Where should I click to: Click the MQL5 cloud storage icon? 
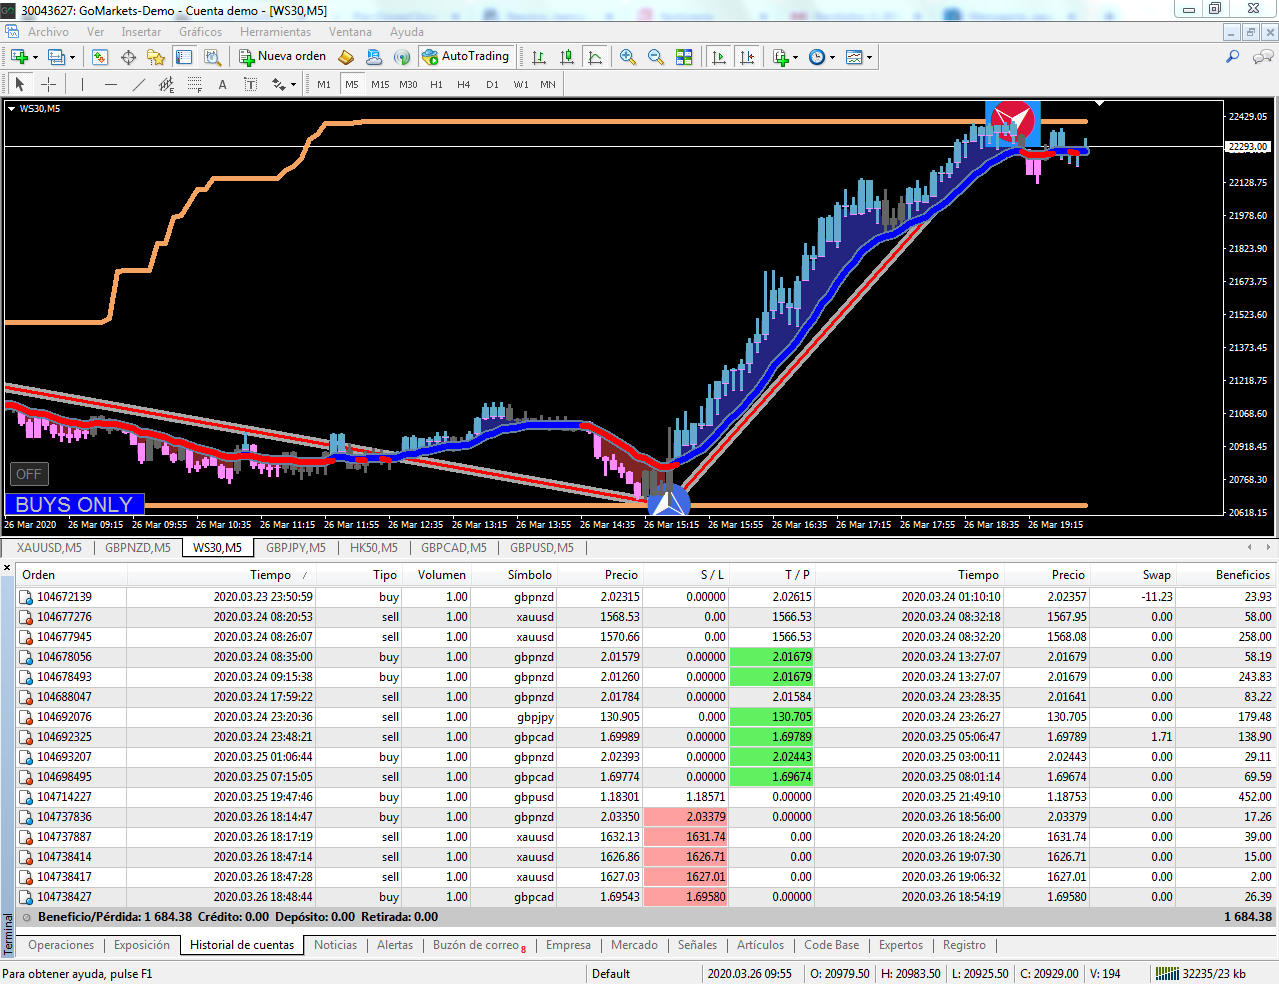tap(374, 57)
